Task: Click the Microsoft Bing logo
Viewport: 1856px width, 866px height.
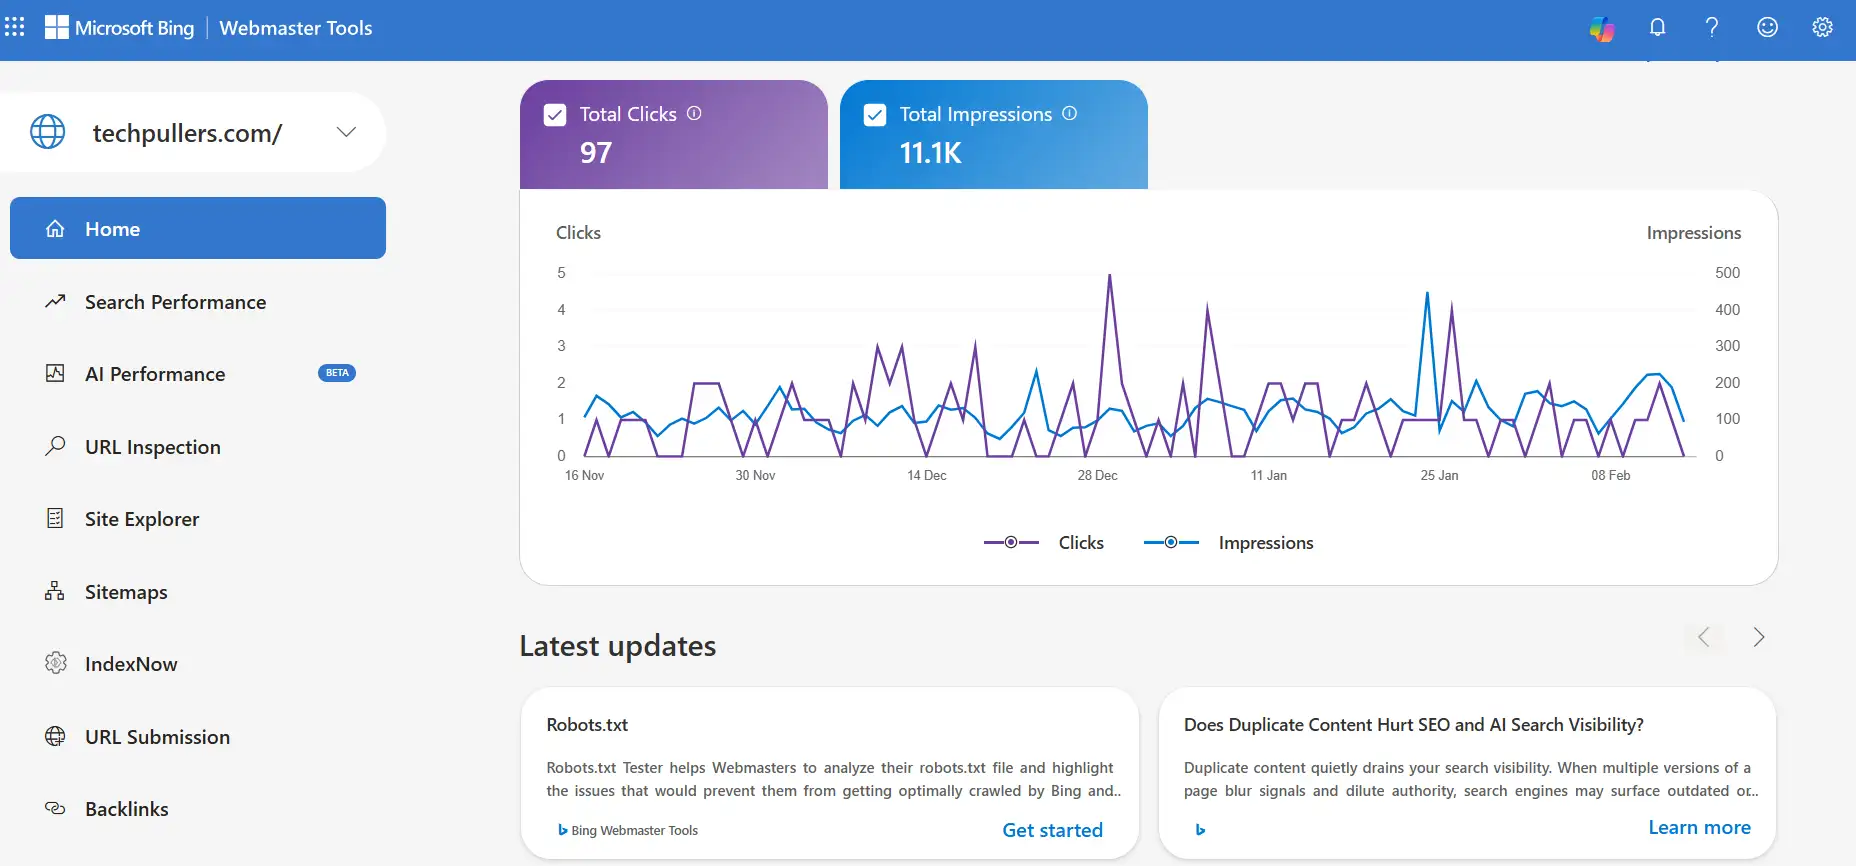Action: (x=119, y=28)
